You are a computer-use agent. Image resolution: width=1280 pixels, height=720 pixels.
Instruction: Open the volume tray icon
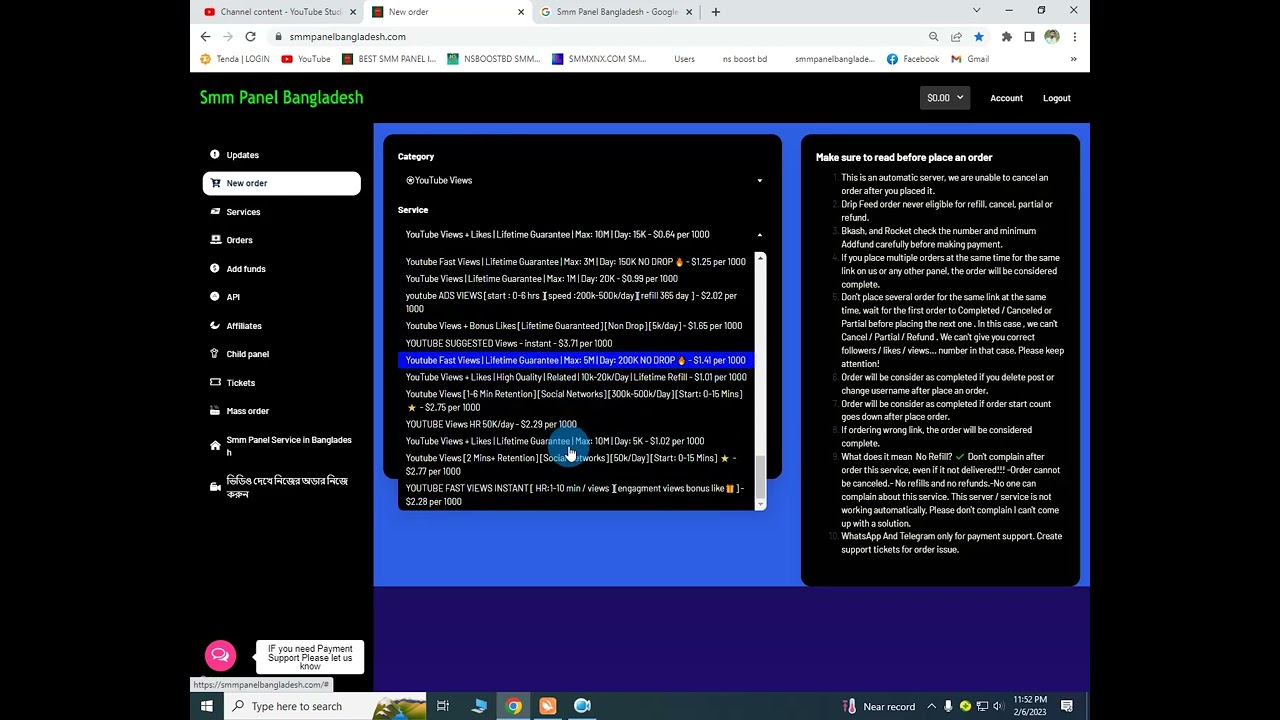pos(997,706)
